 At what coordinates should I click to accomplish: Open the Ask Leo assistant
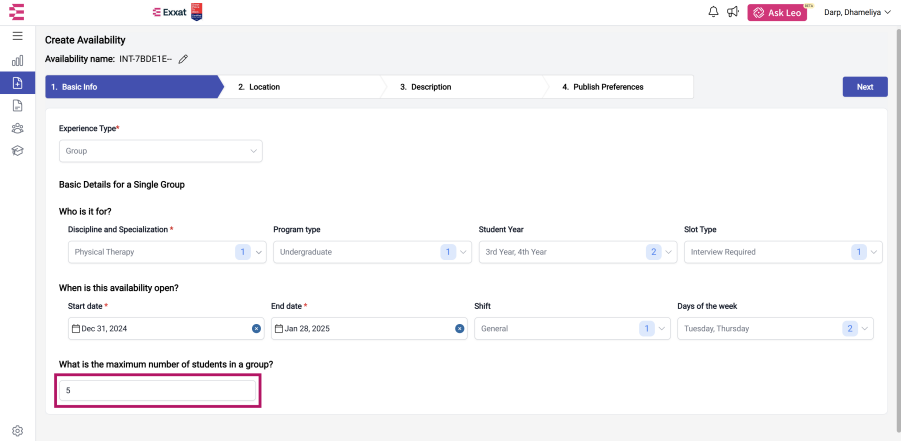coord(777,13)
